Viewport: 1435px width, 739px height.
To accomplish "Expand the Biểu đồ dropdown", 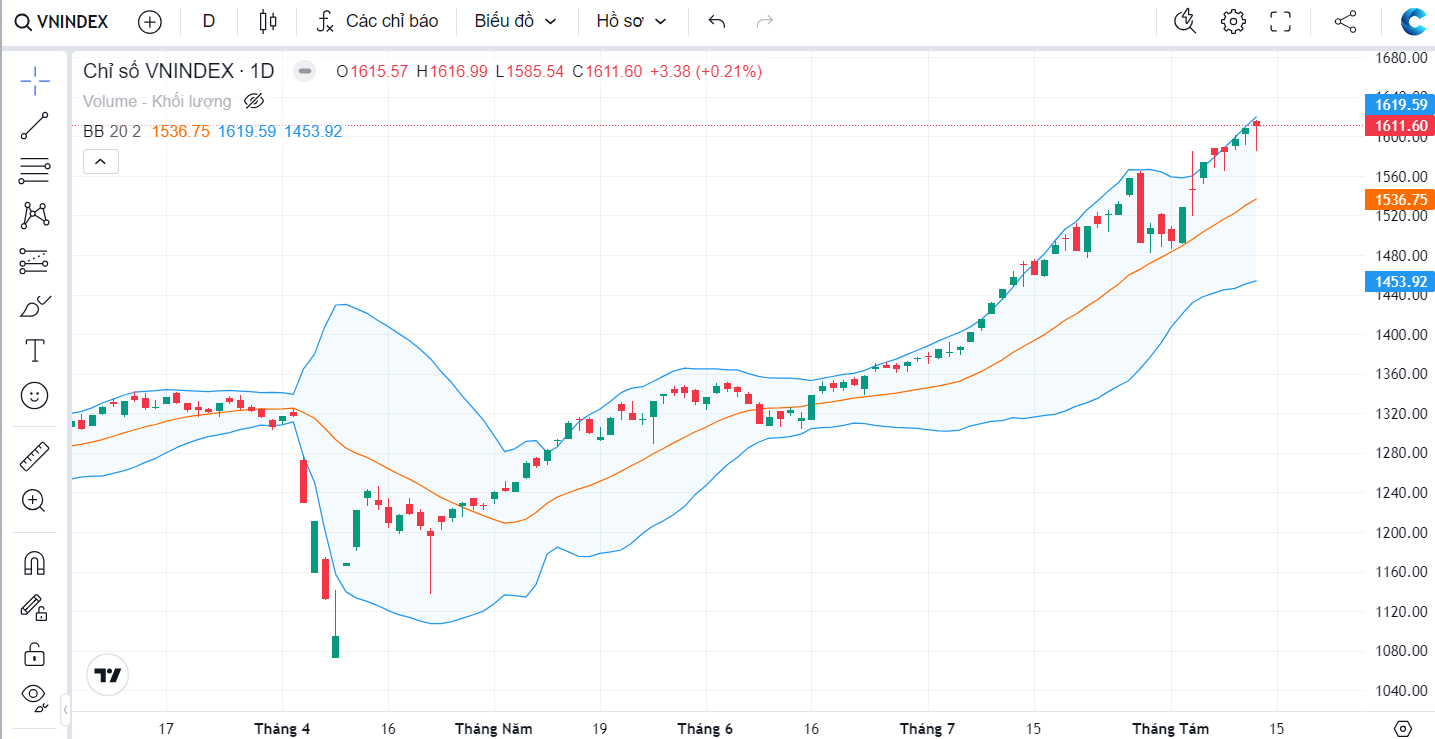I will [x=516, y=21].
